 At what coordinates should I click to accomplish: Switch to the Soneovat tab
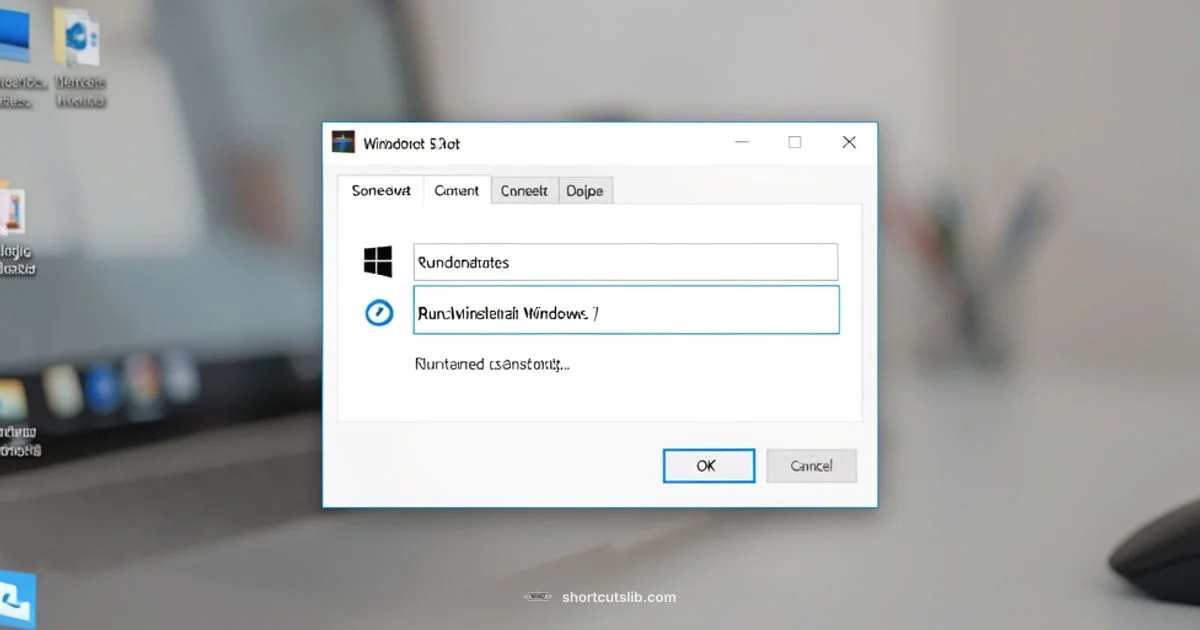pos(381,190)
